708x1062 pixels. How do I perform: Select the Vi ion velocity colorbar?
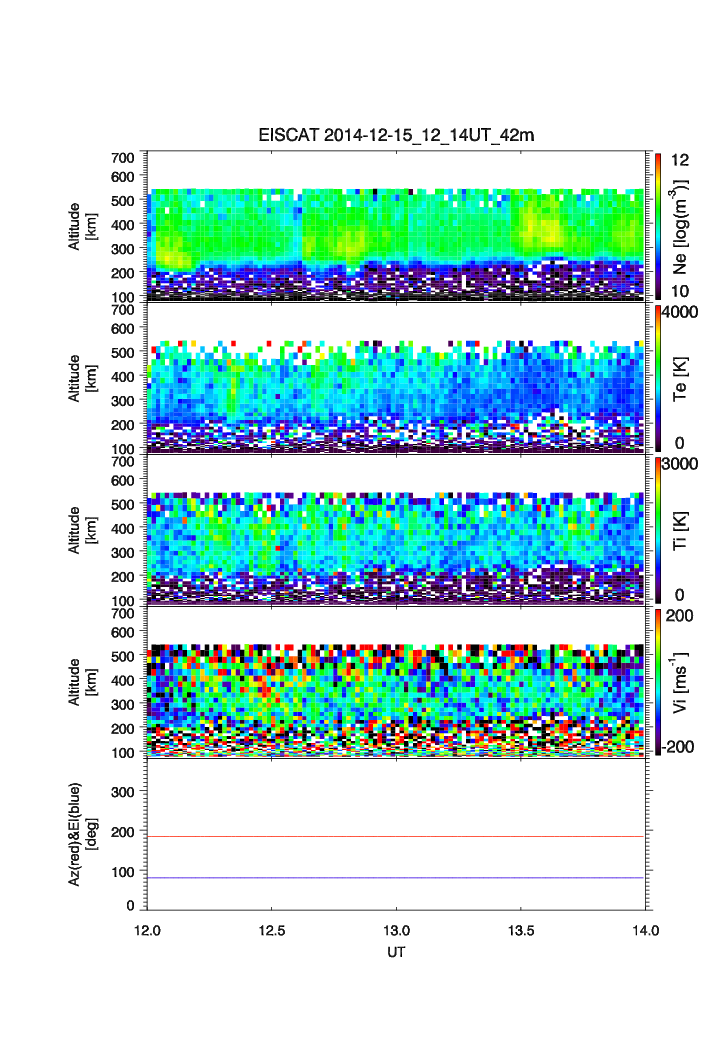(657, 681)
